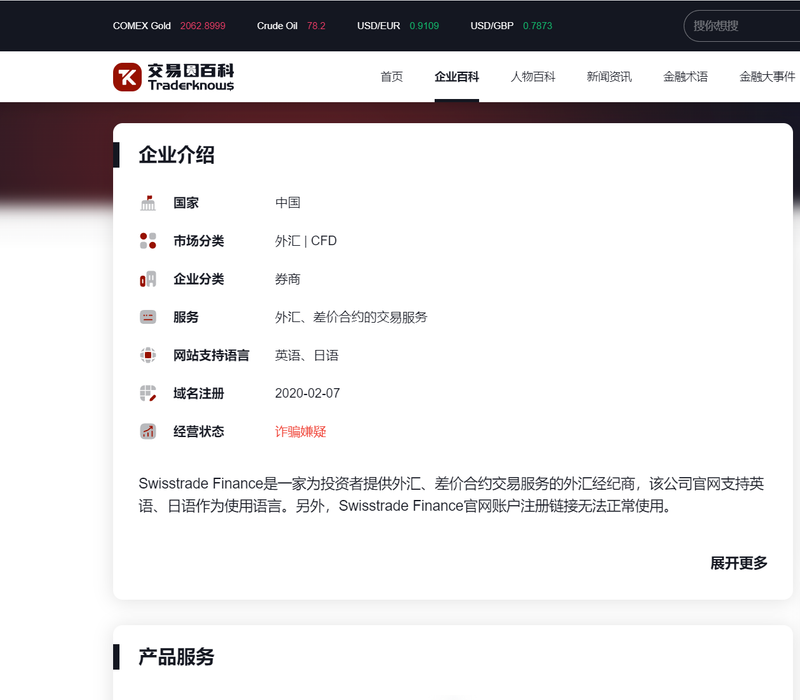Click the 企业介绍 section heading
The height and width of the screenshot is (700, 800).
tap(177, 155)
